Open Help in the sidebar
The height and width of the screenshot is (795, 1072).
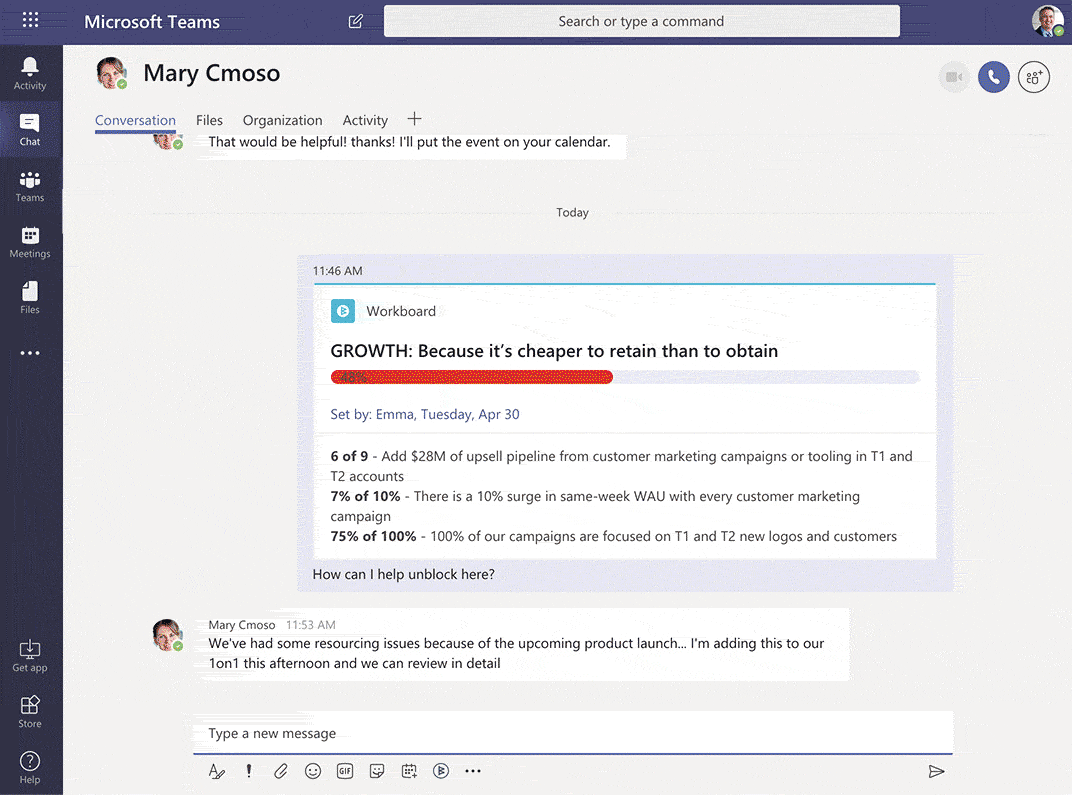[x=30, y=768]
